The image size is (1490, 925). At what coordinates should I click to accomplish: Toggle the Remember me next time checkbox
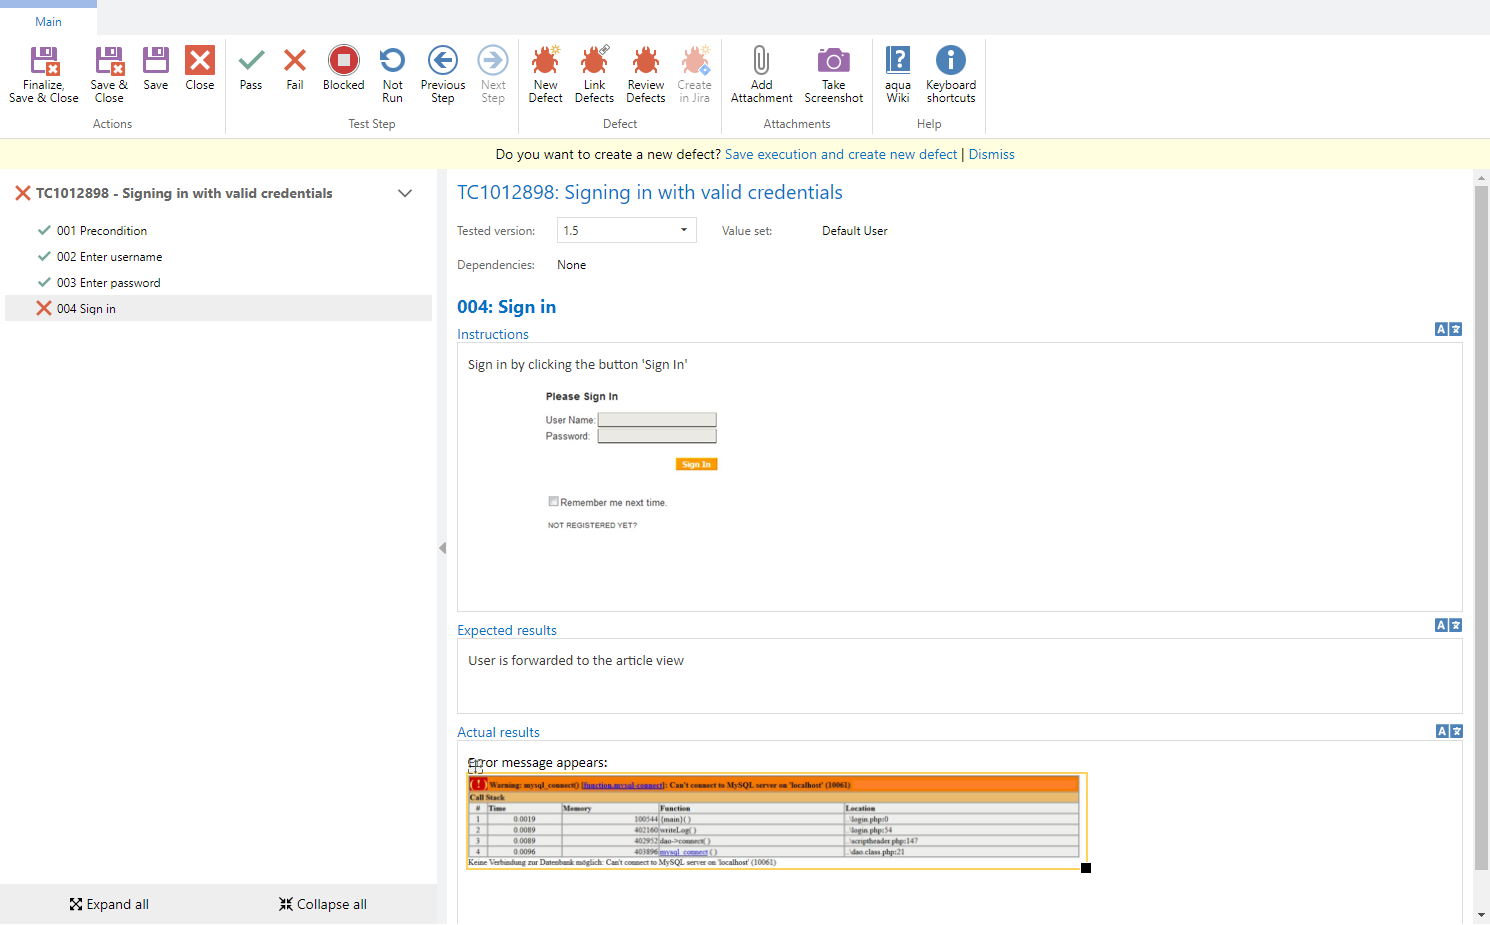pos(553,502)
